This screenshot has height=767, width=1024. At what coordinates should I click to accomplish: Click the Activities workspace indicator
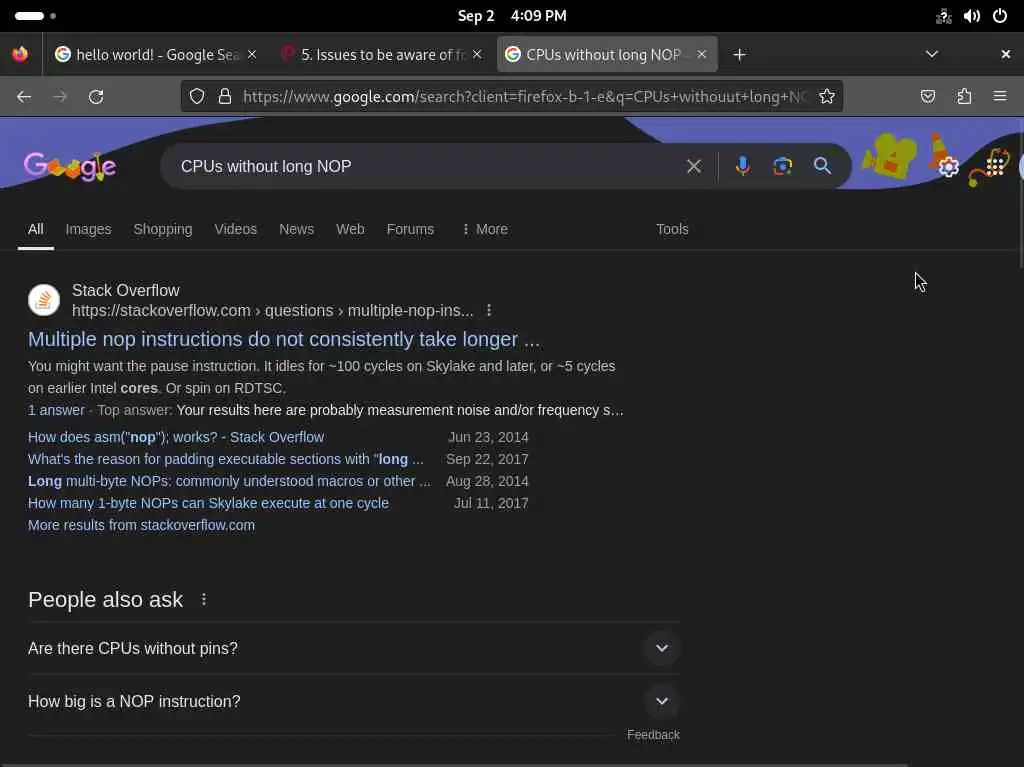point(35,16)
